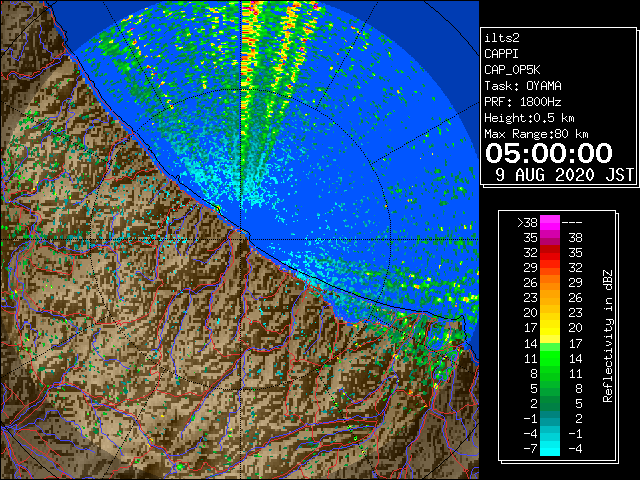Click the yellow 17 to 20 dBZ swatch
Image resolution: width=640 pixels, height=480 pixels.
[550, 328]
